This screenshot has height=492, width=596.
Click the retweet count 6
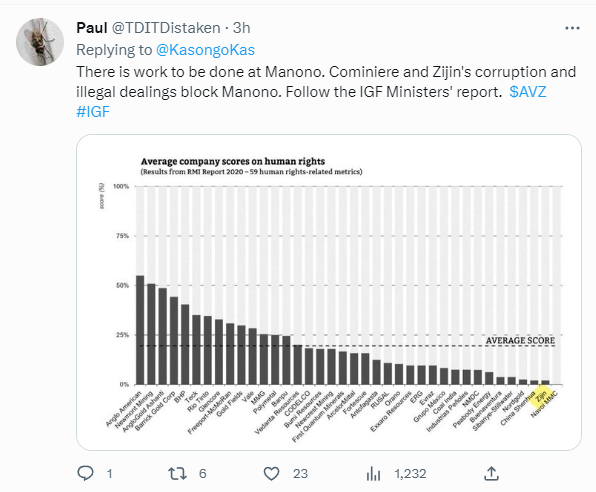click(x=203, y=473)
